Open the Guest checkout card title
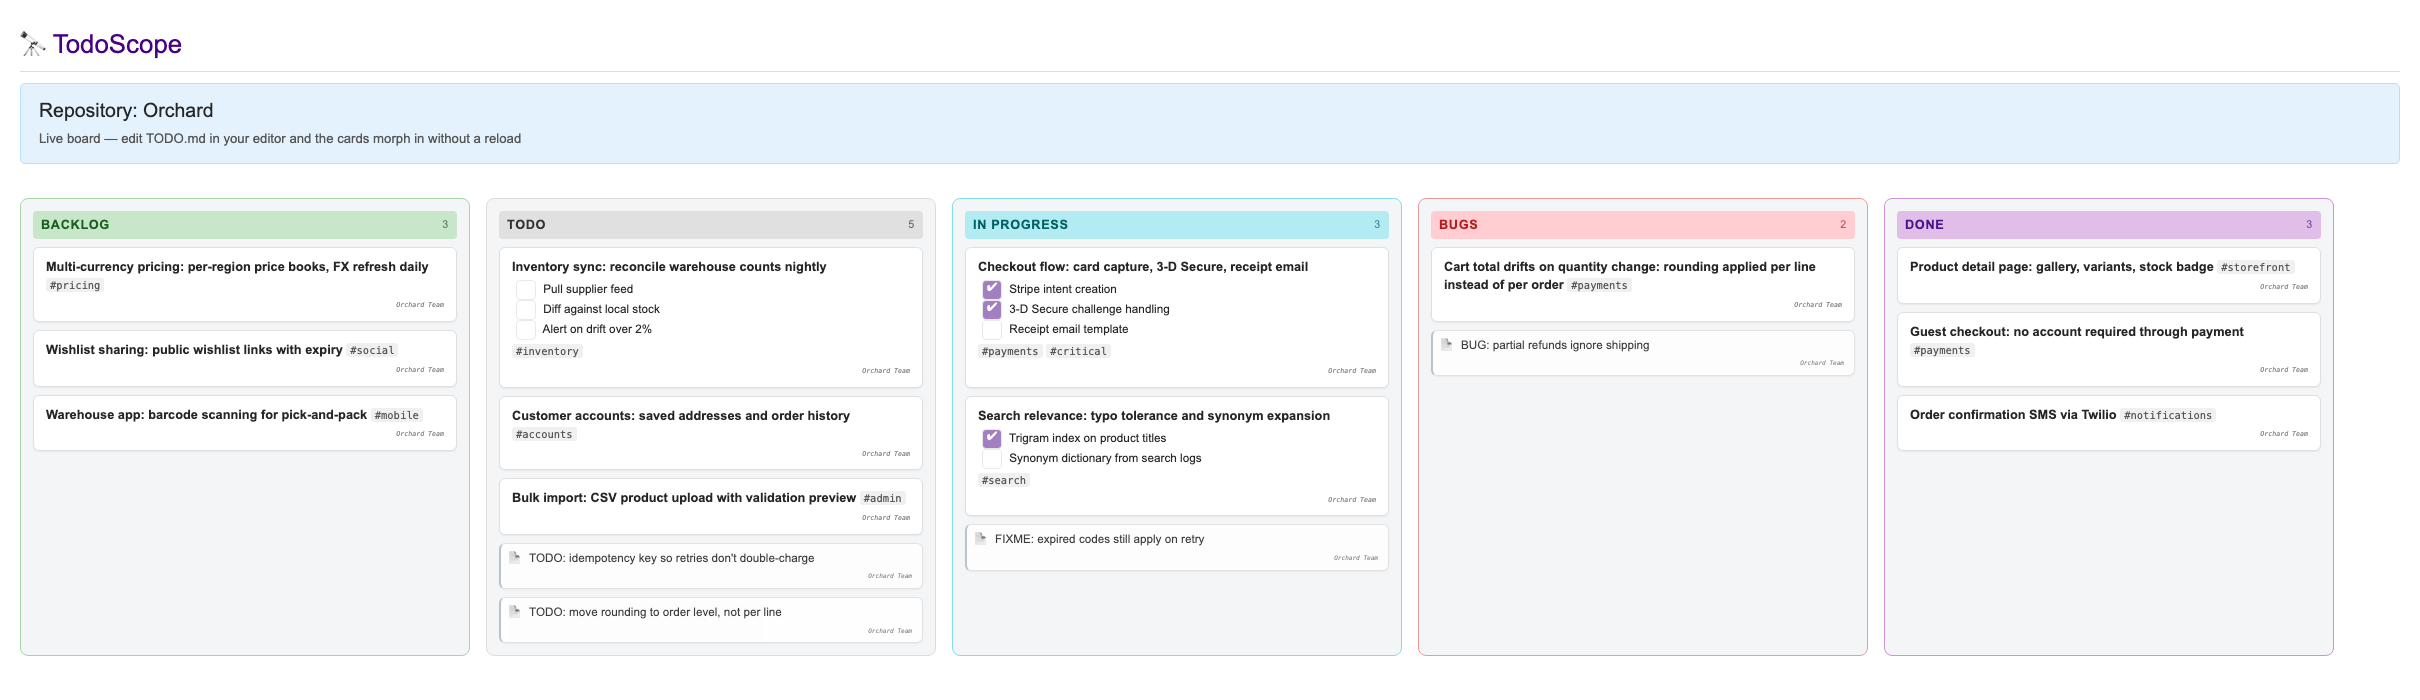Image resolution: width=2420 pixels, height=700 pixels. coord(2077,332)
